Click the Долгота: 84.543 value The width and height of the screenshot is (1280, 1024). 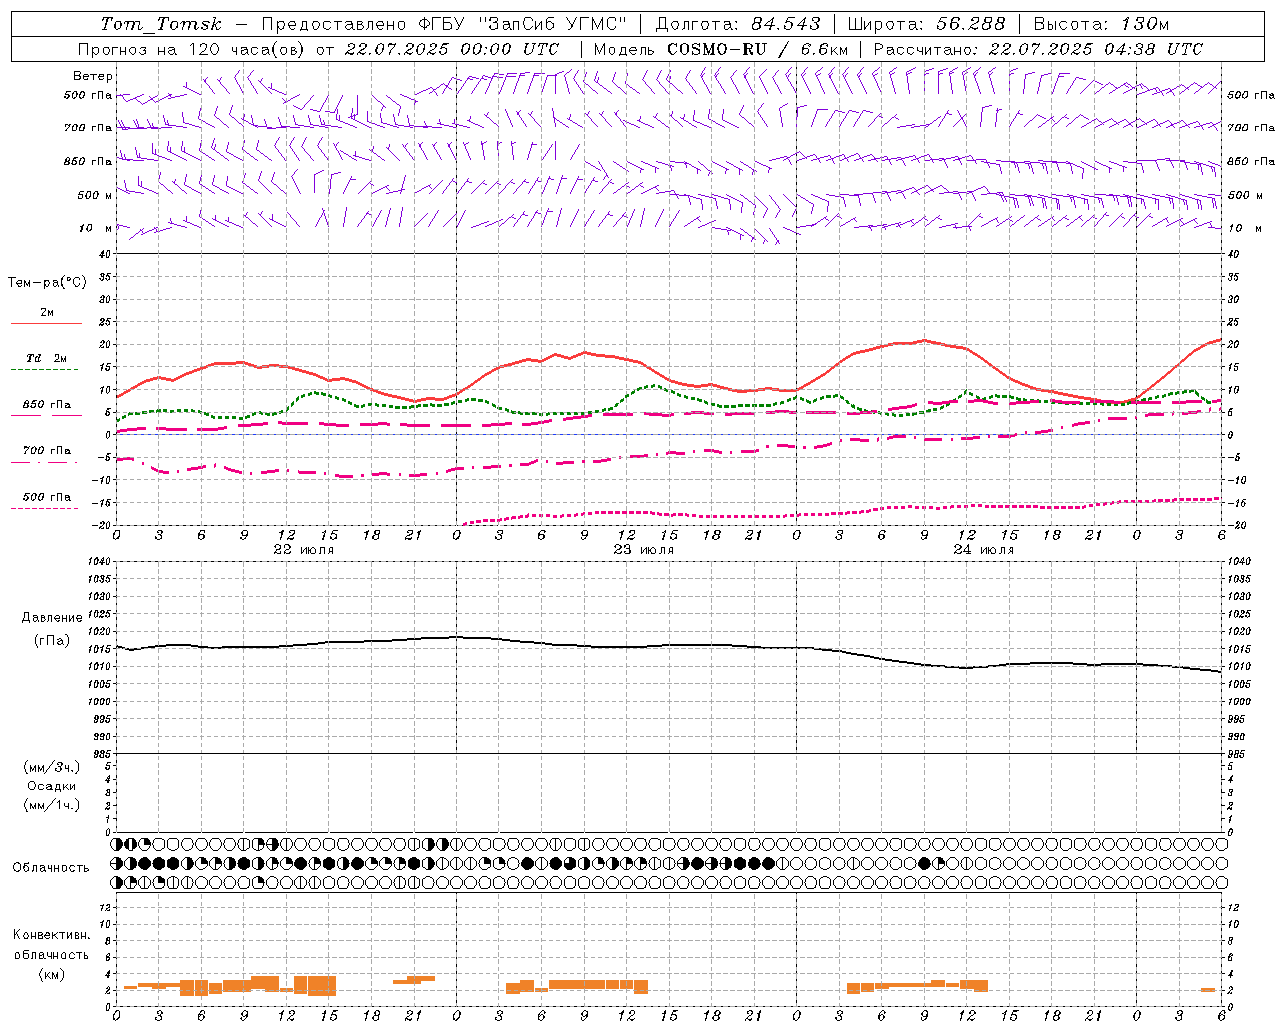(738, 24)
